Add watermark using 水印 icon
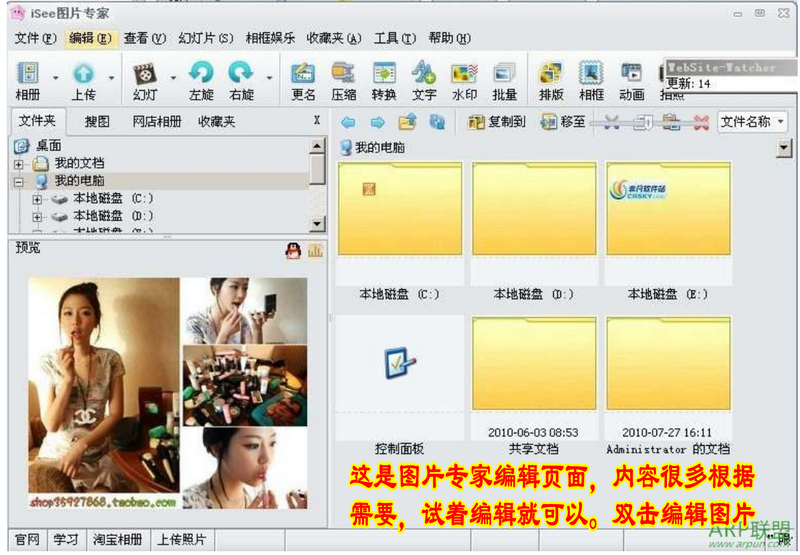Image resolution: width=800 pixels, height=555 pixels. point(464,81)
